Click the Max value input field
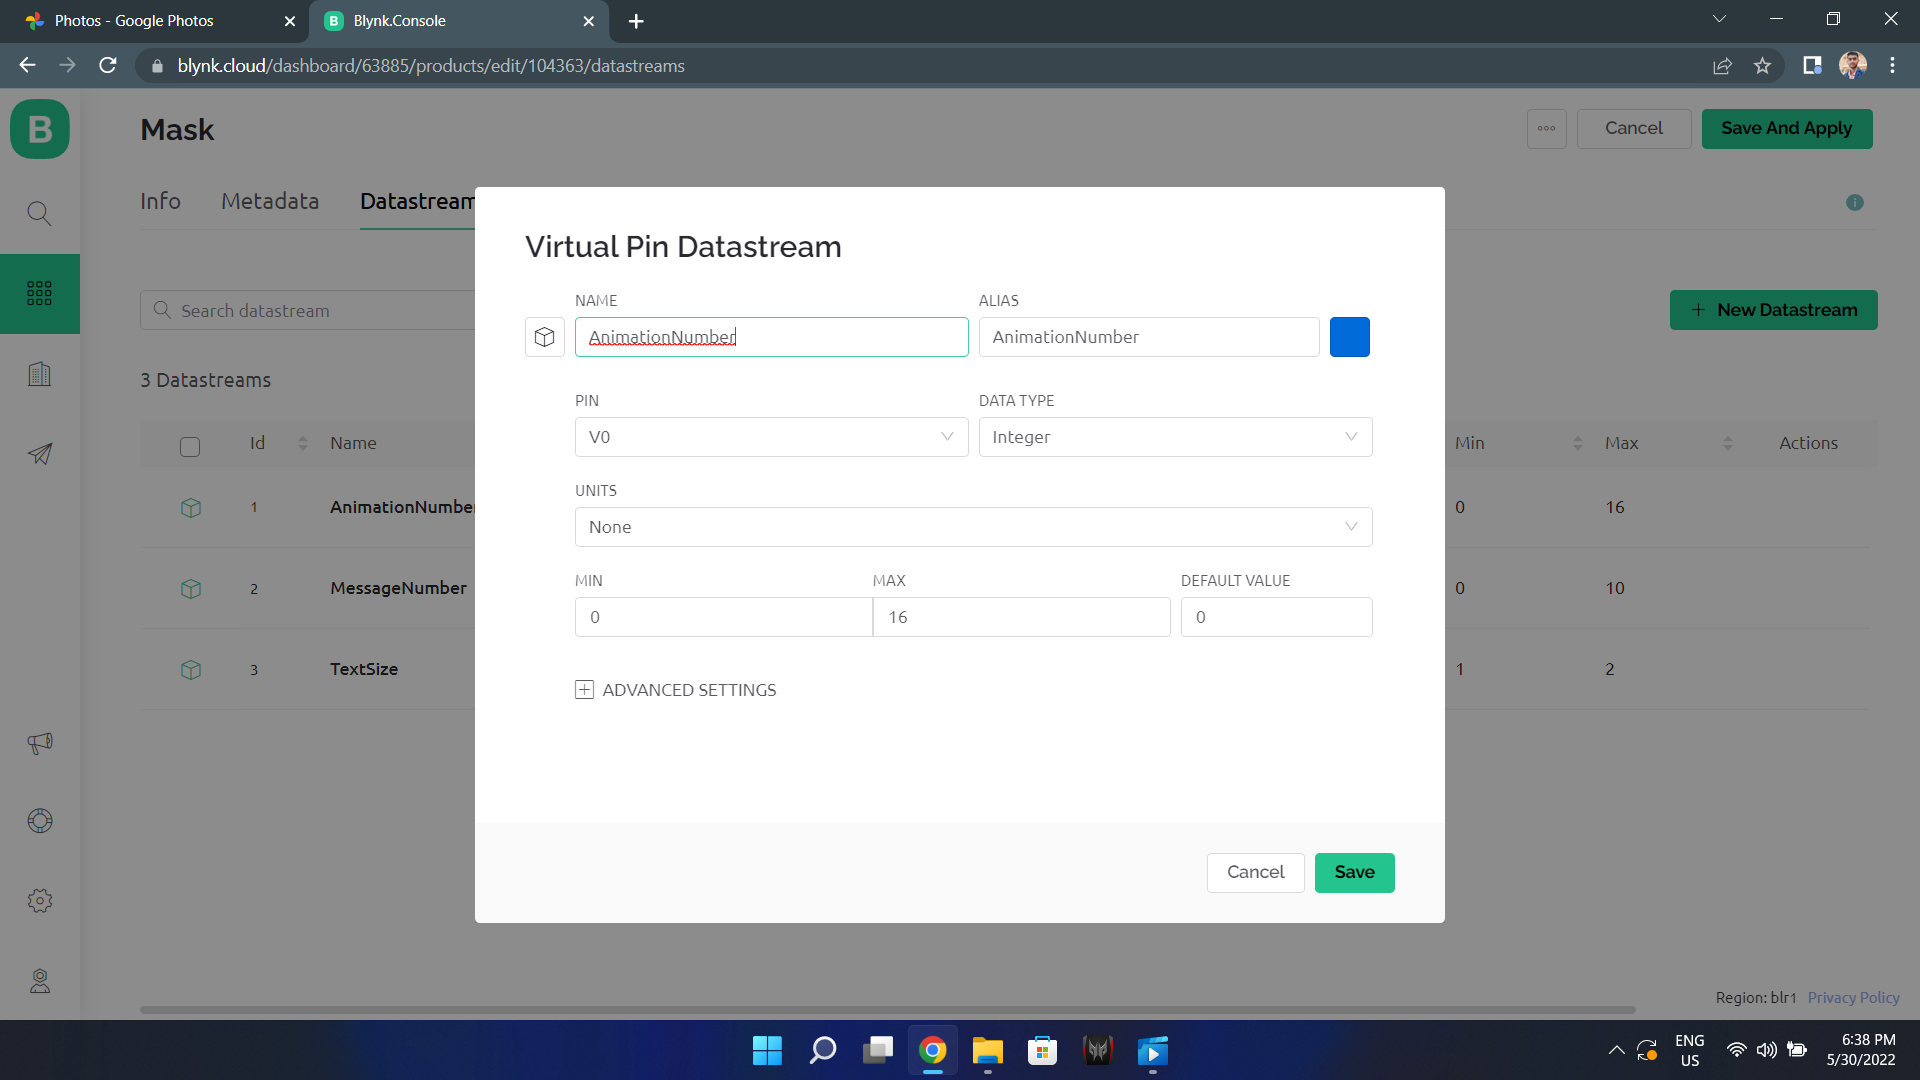The image size is (1920, 1080). (1020, 617)
